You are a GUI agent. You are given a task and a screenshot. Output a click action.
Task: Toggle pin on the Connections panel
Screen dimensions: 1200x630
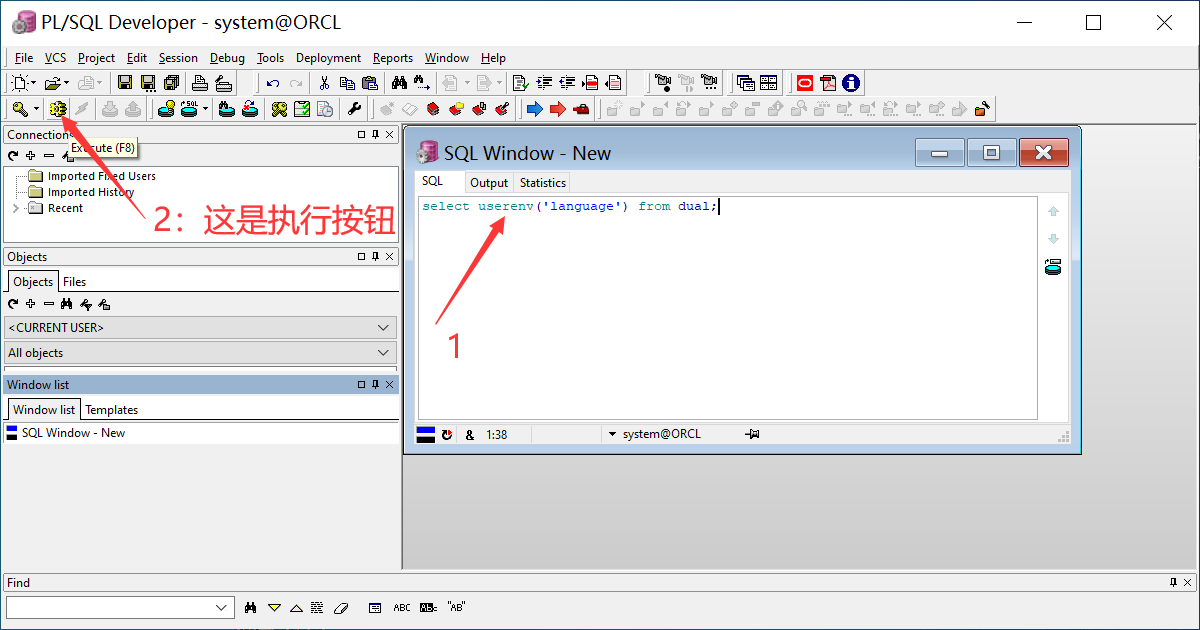(x=375, y=135)
